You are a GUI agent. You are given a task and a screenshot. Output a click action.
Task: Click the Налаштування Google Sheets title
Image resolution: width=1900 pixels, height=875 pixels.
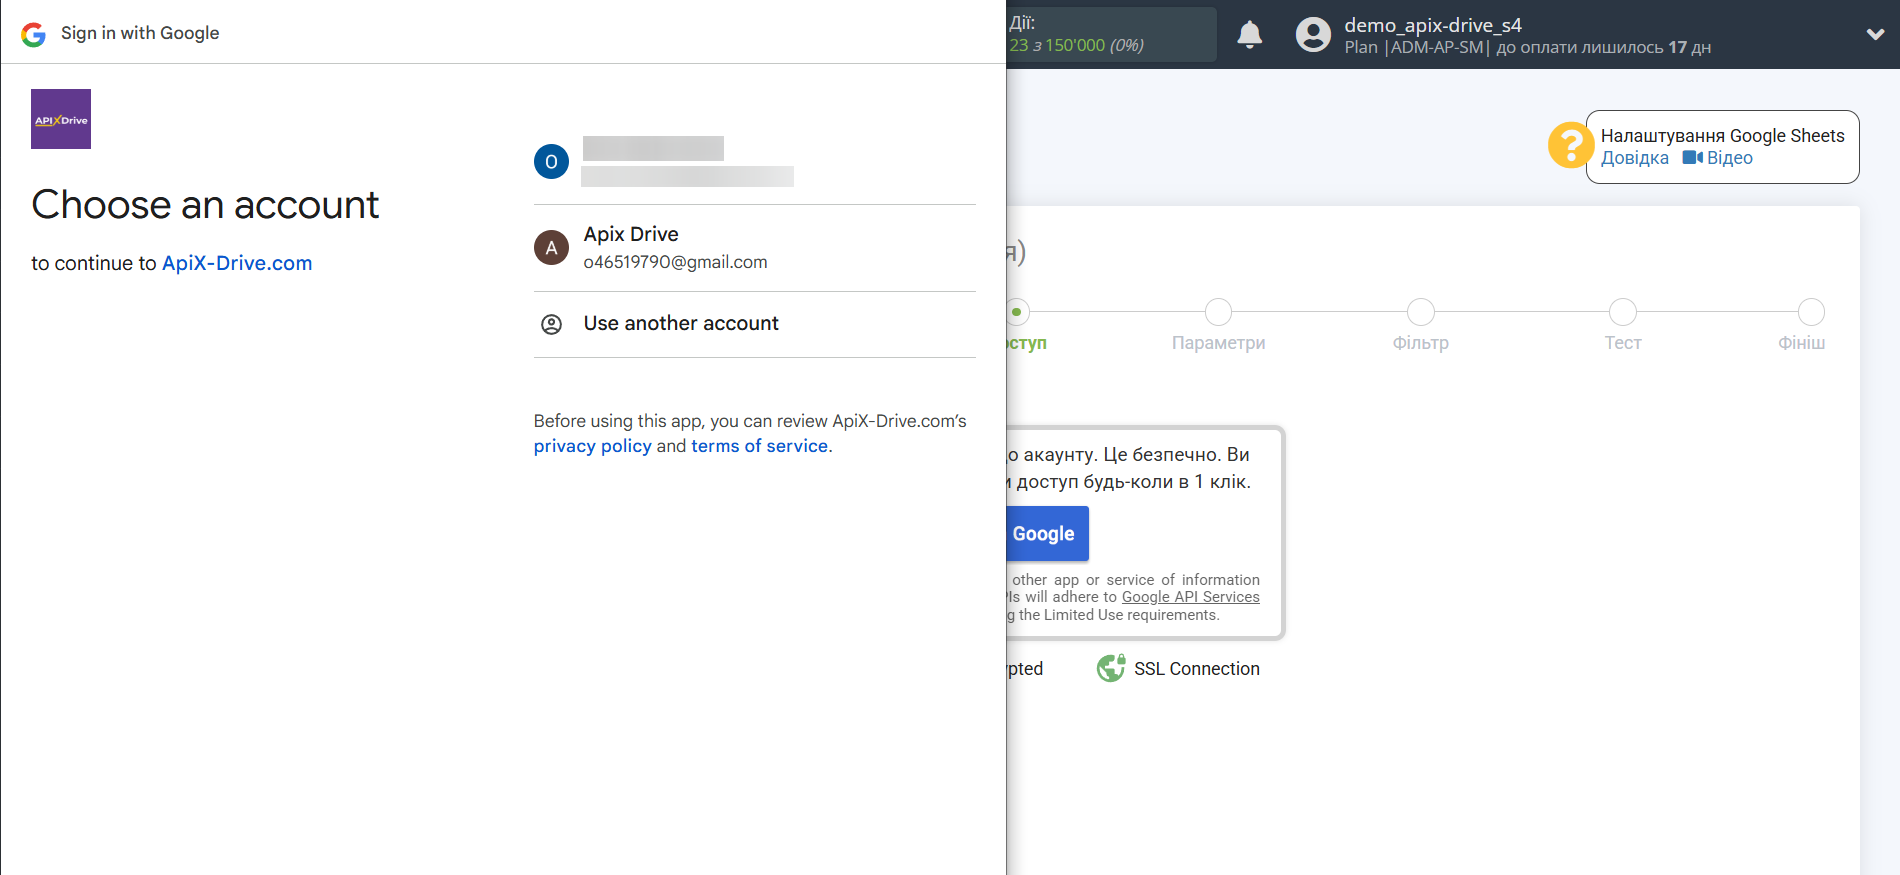pyautogui.click(x=1723, y=136)
